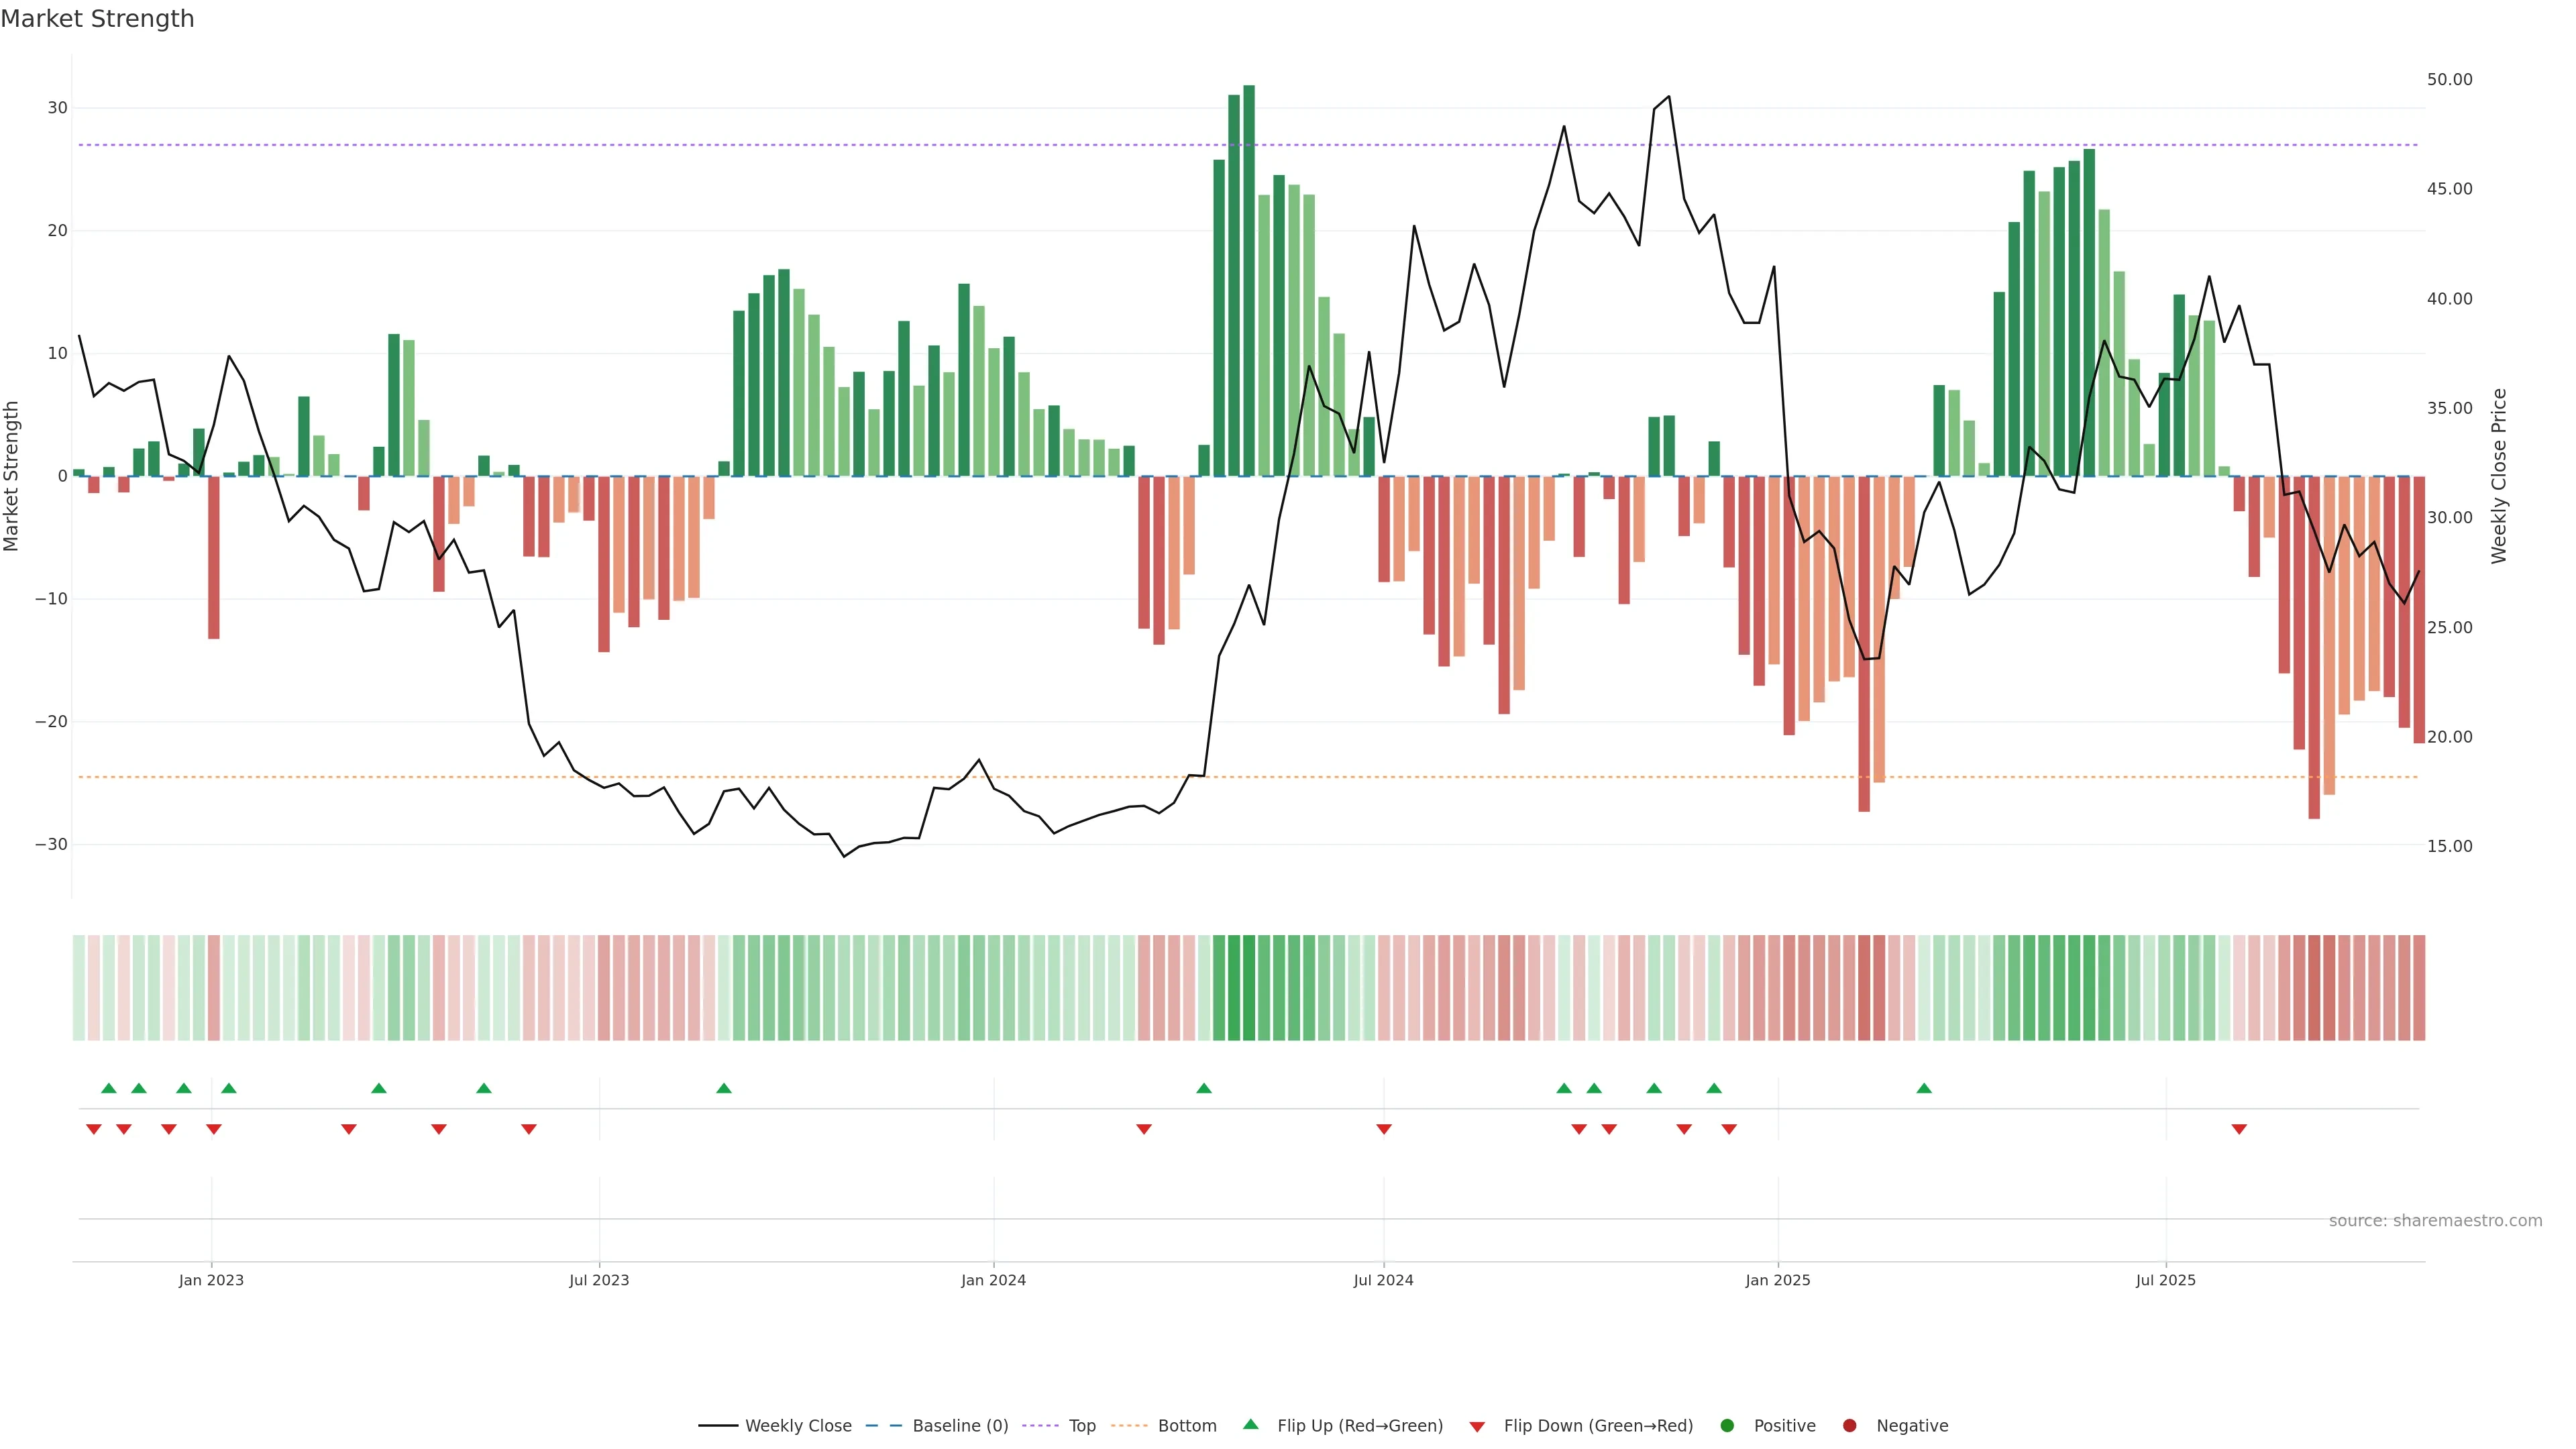This screenshot has height=1449, width=2576.
Task: Click the red Flip Down triangle in legend
Action: (x=1477, y=1427)
